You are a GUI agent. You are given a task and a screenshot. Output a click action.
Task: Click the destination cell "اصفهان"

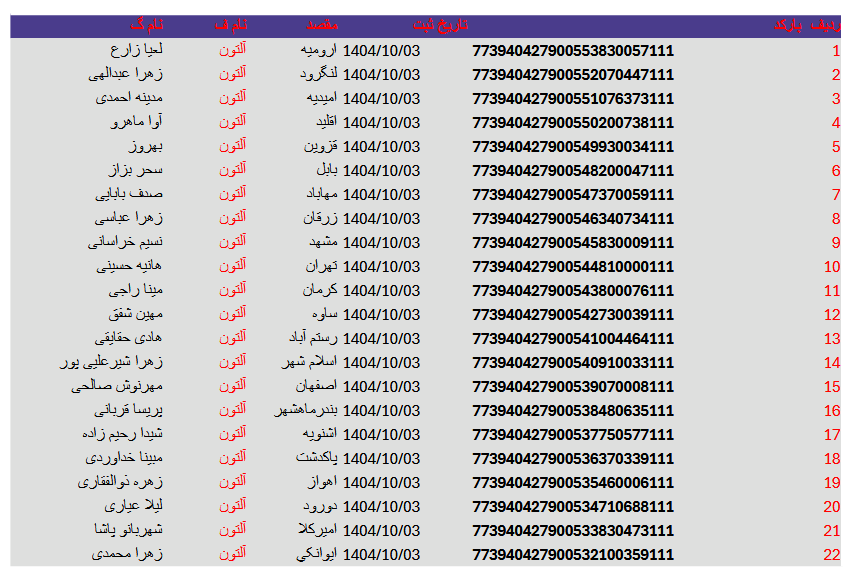317,387
